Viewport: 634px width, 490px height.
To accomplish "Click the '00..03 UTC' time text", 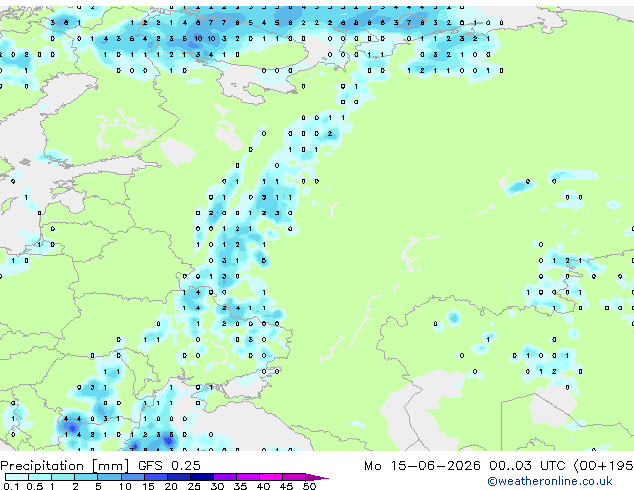I will (526, 466).
